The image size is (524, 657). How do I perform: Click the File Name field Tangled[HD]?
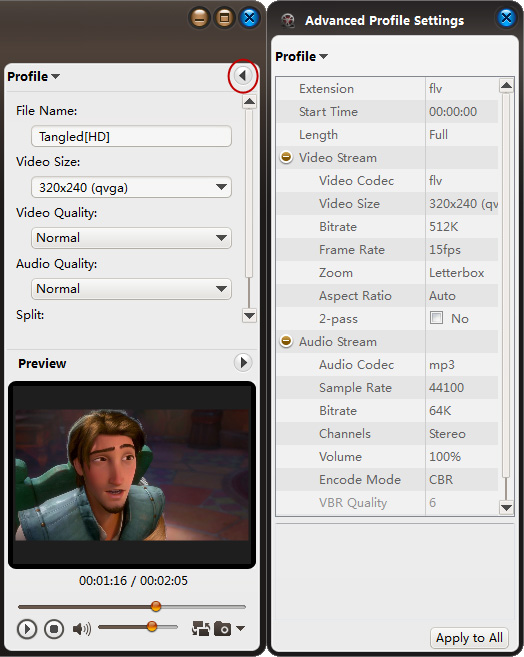pyautogui.click(x=131, y=136)
